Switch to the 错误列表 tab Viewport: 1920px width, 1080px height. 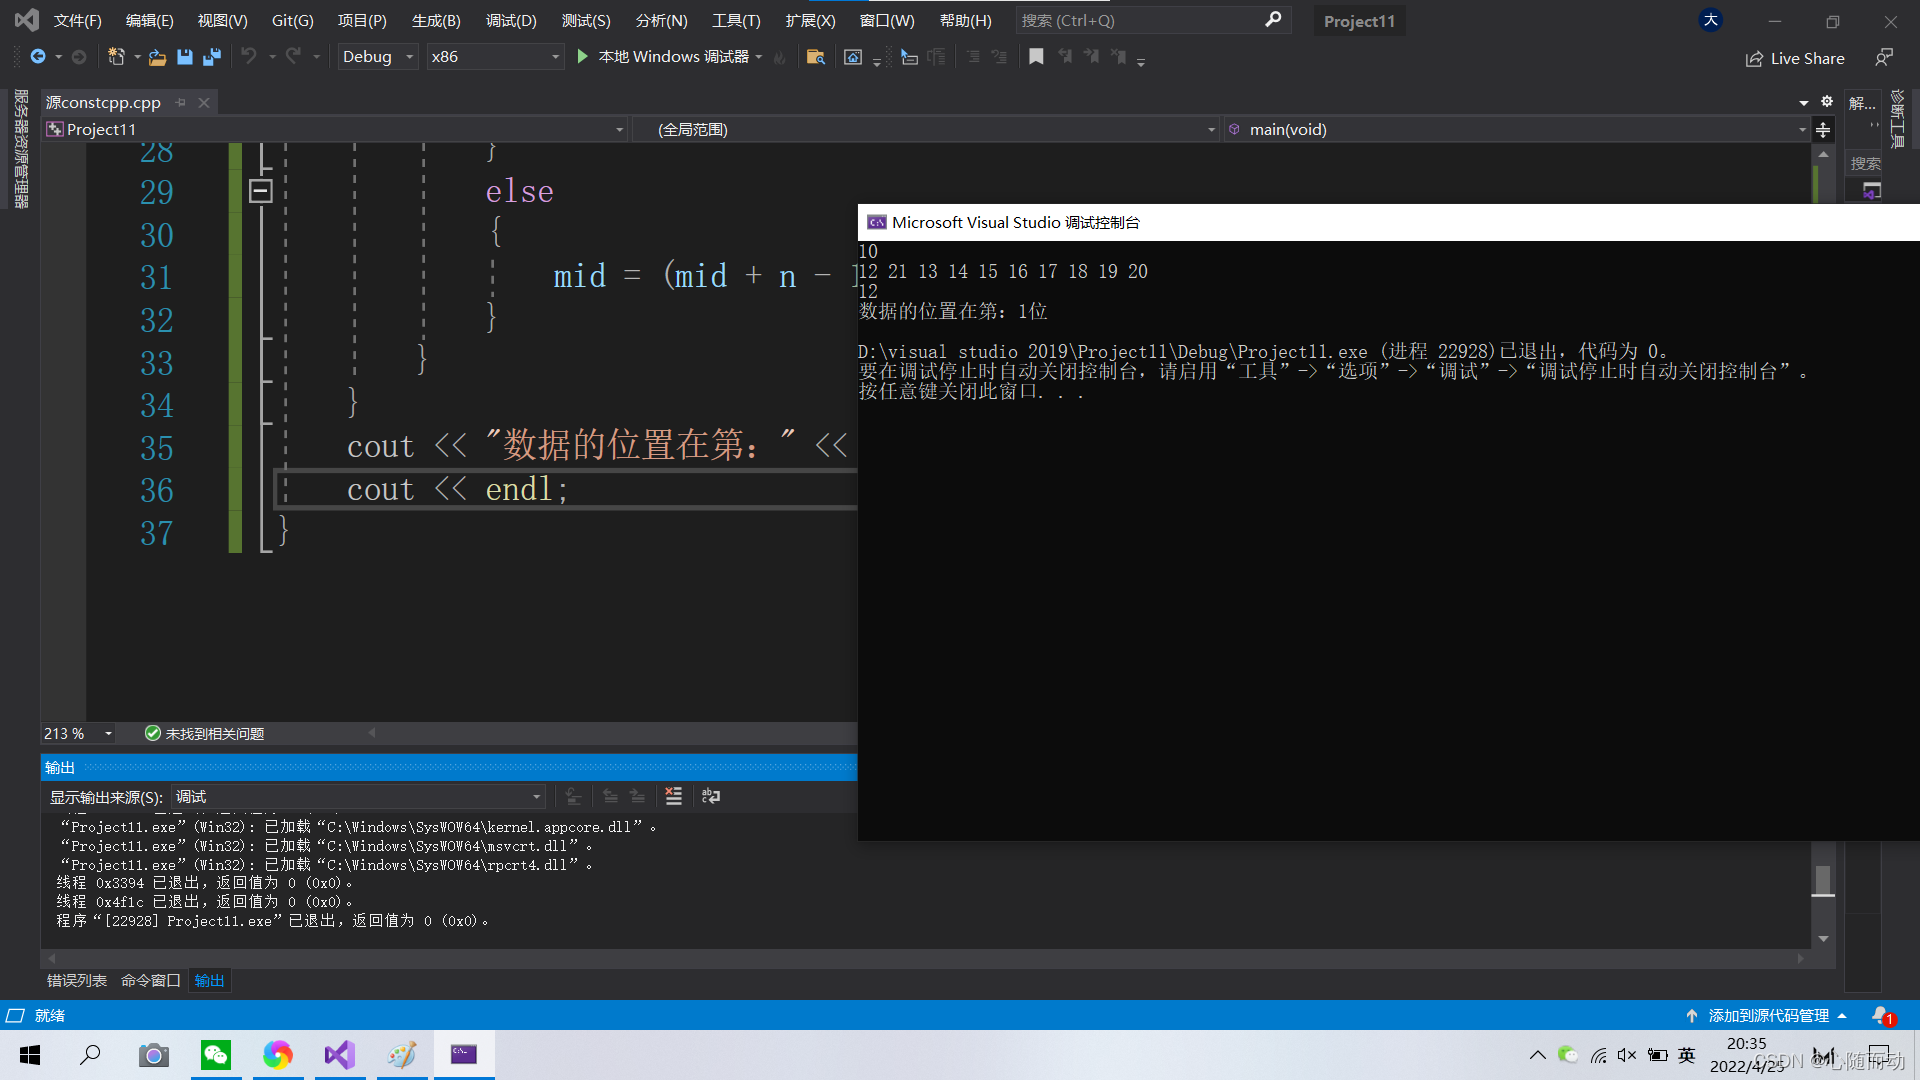click(x=77, y=980)
